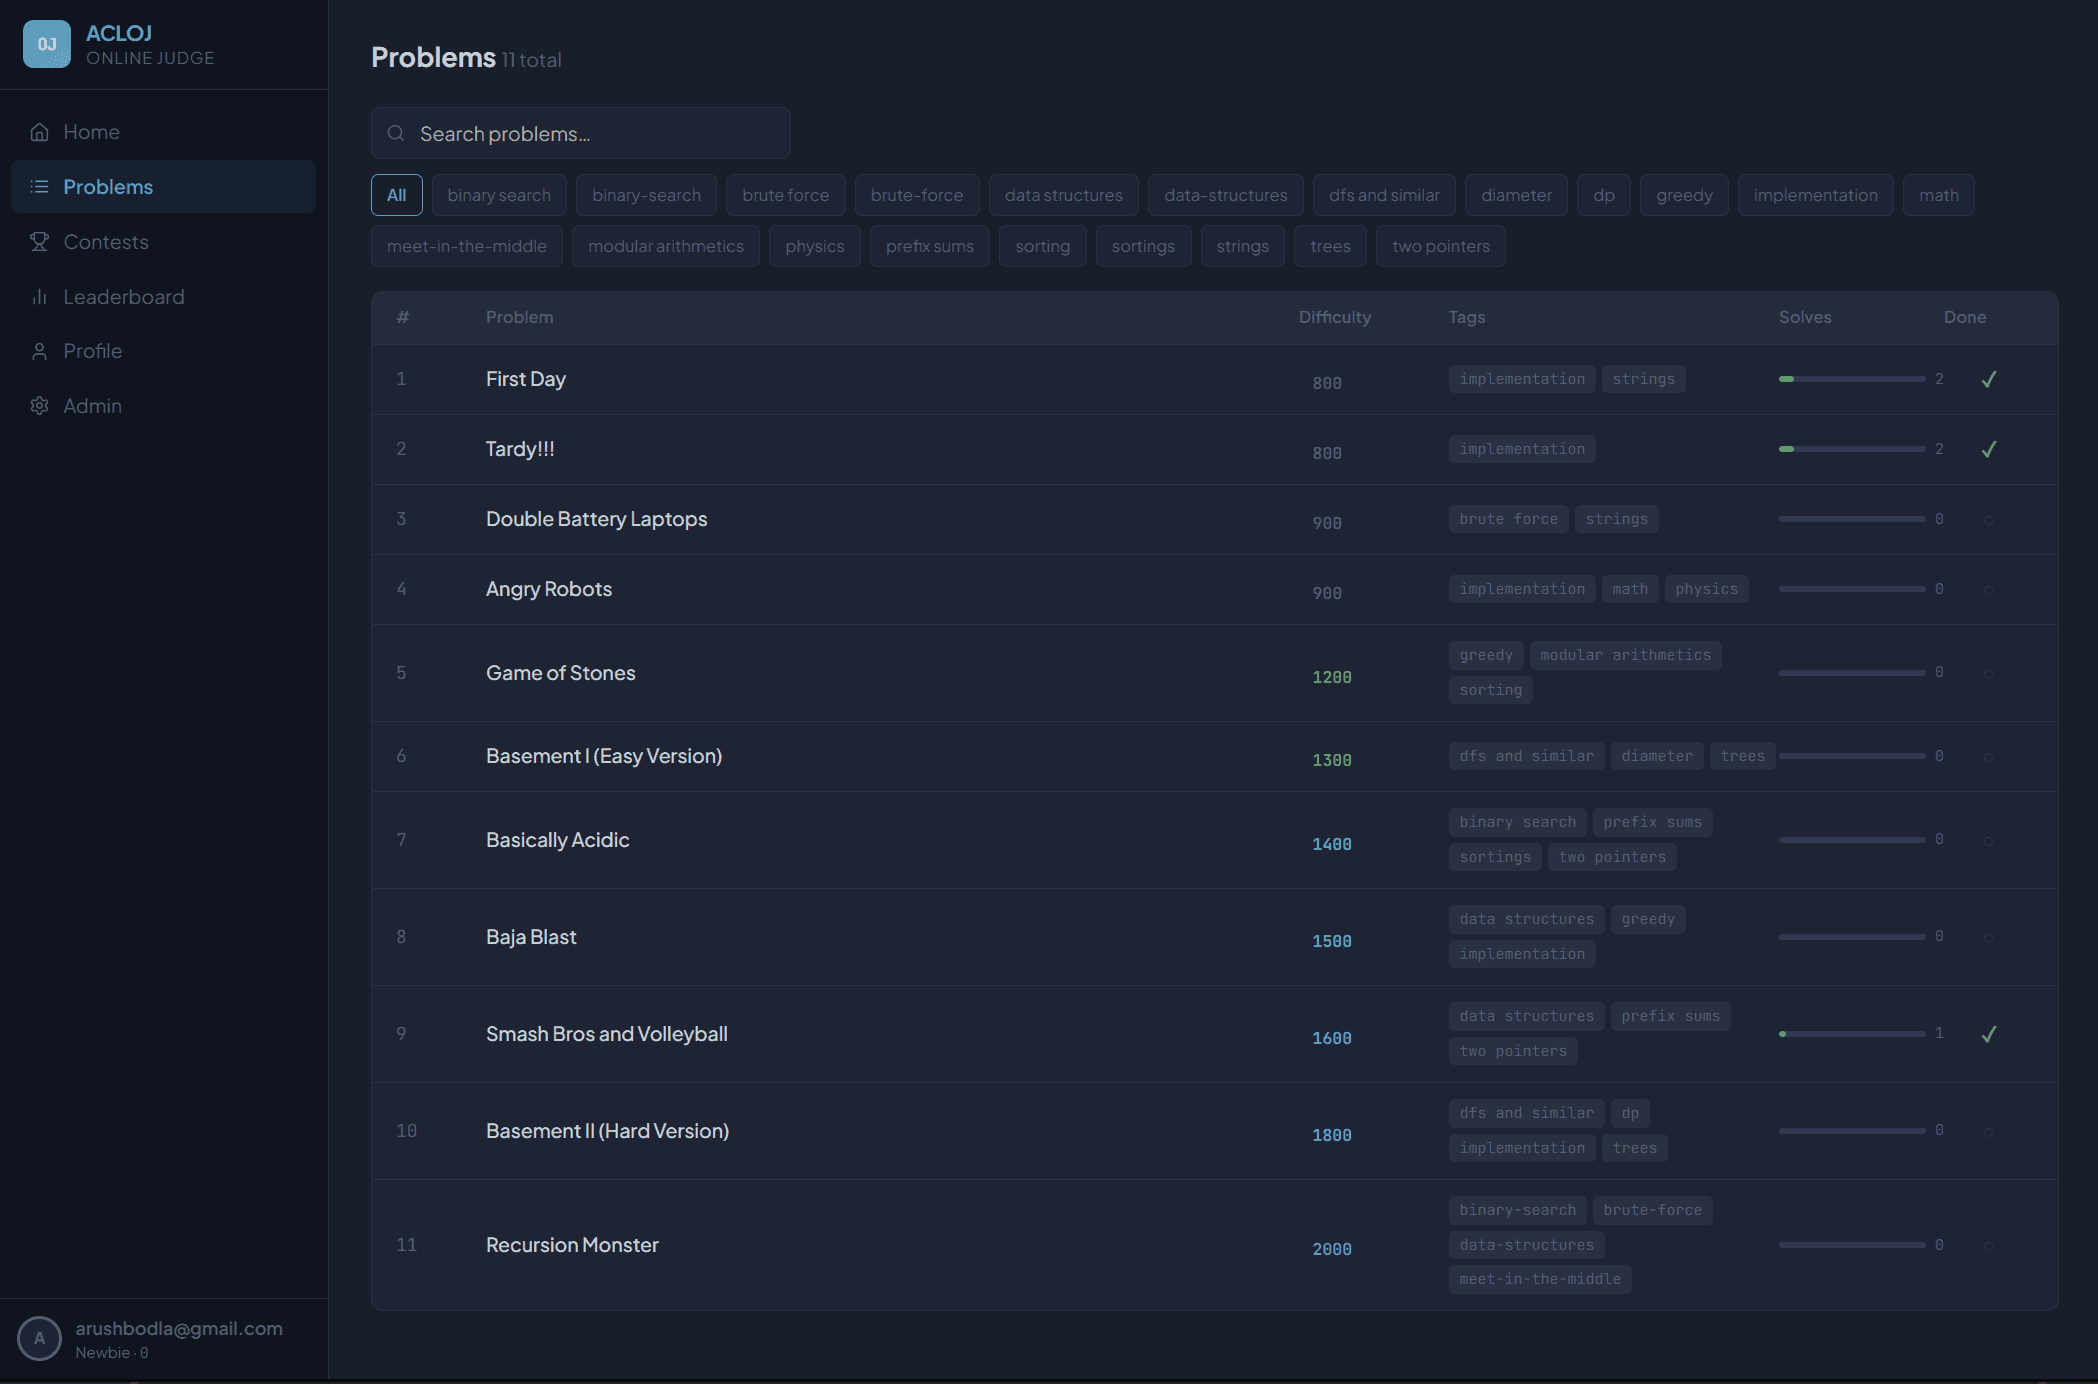Filter by the trees tag chip
The image size is (2098, 1384).
click(x=1330, y=246)
